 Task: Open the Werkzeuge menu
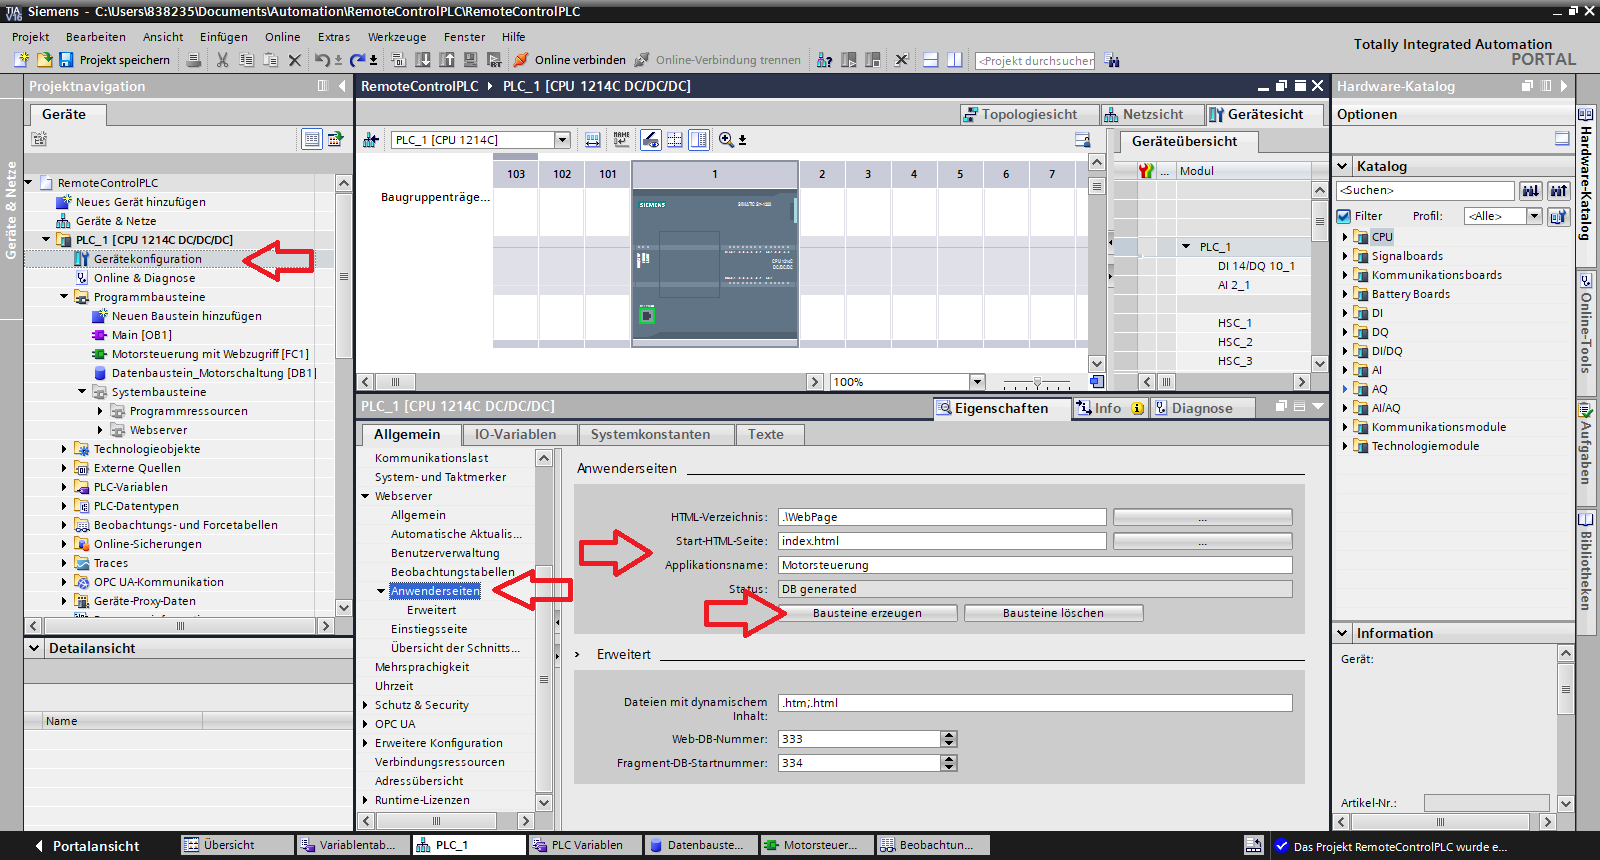[397, 37]
